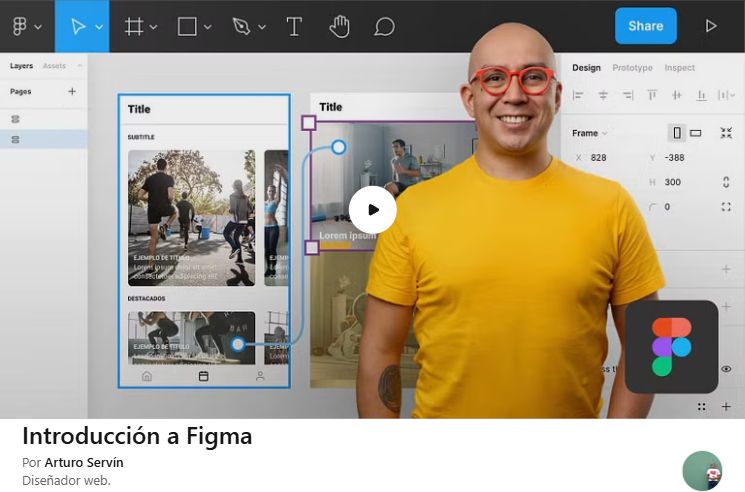Image resolution: width=745 pixels, height=492 pixels.
Task: Open the Frame type dropdown
Action: [x=590, y=133]
